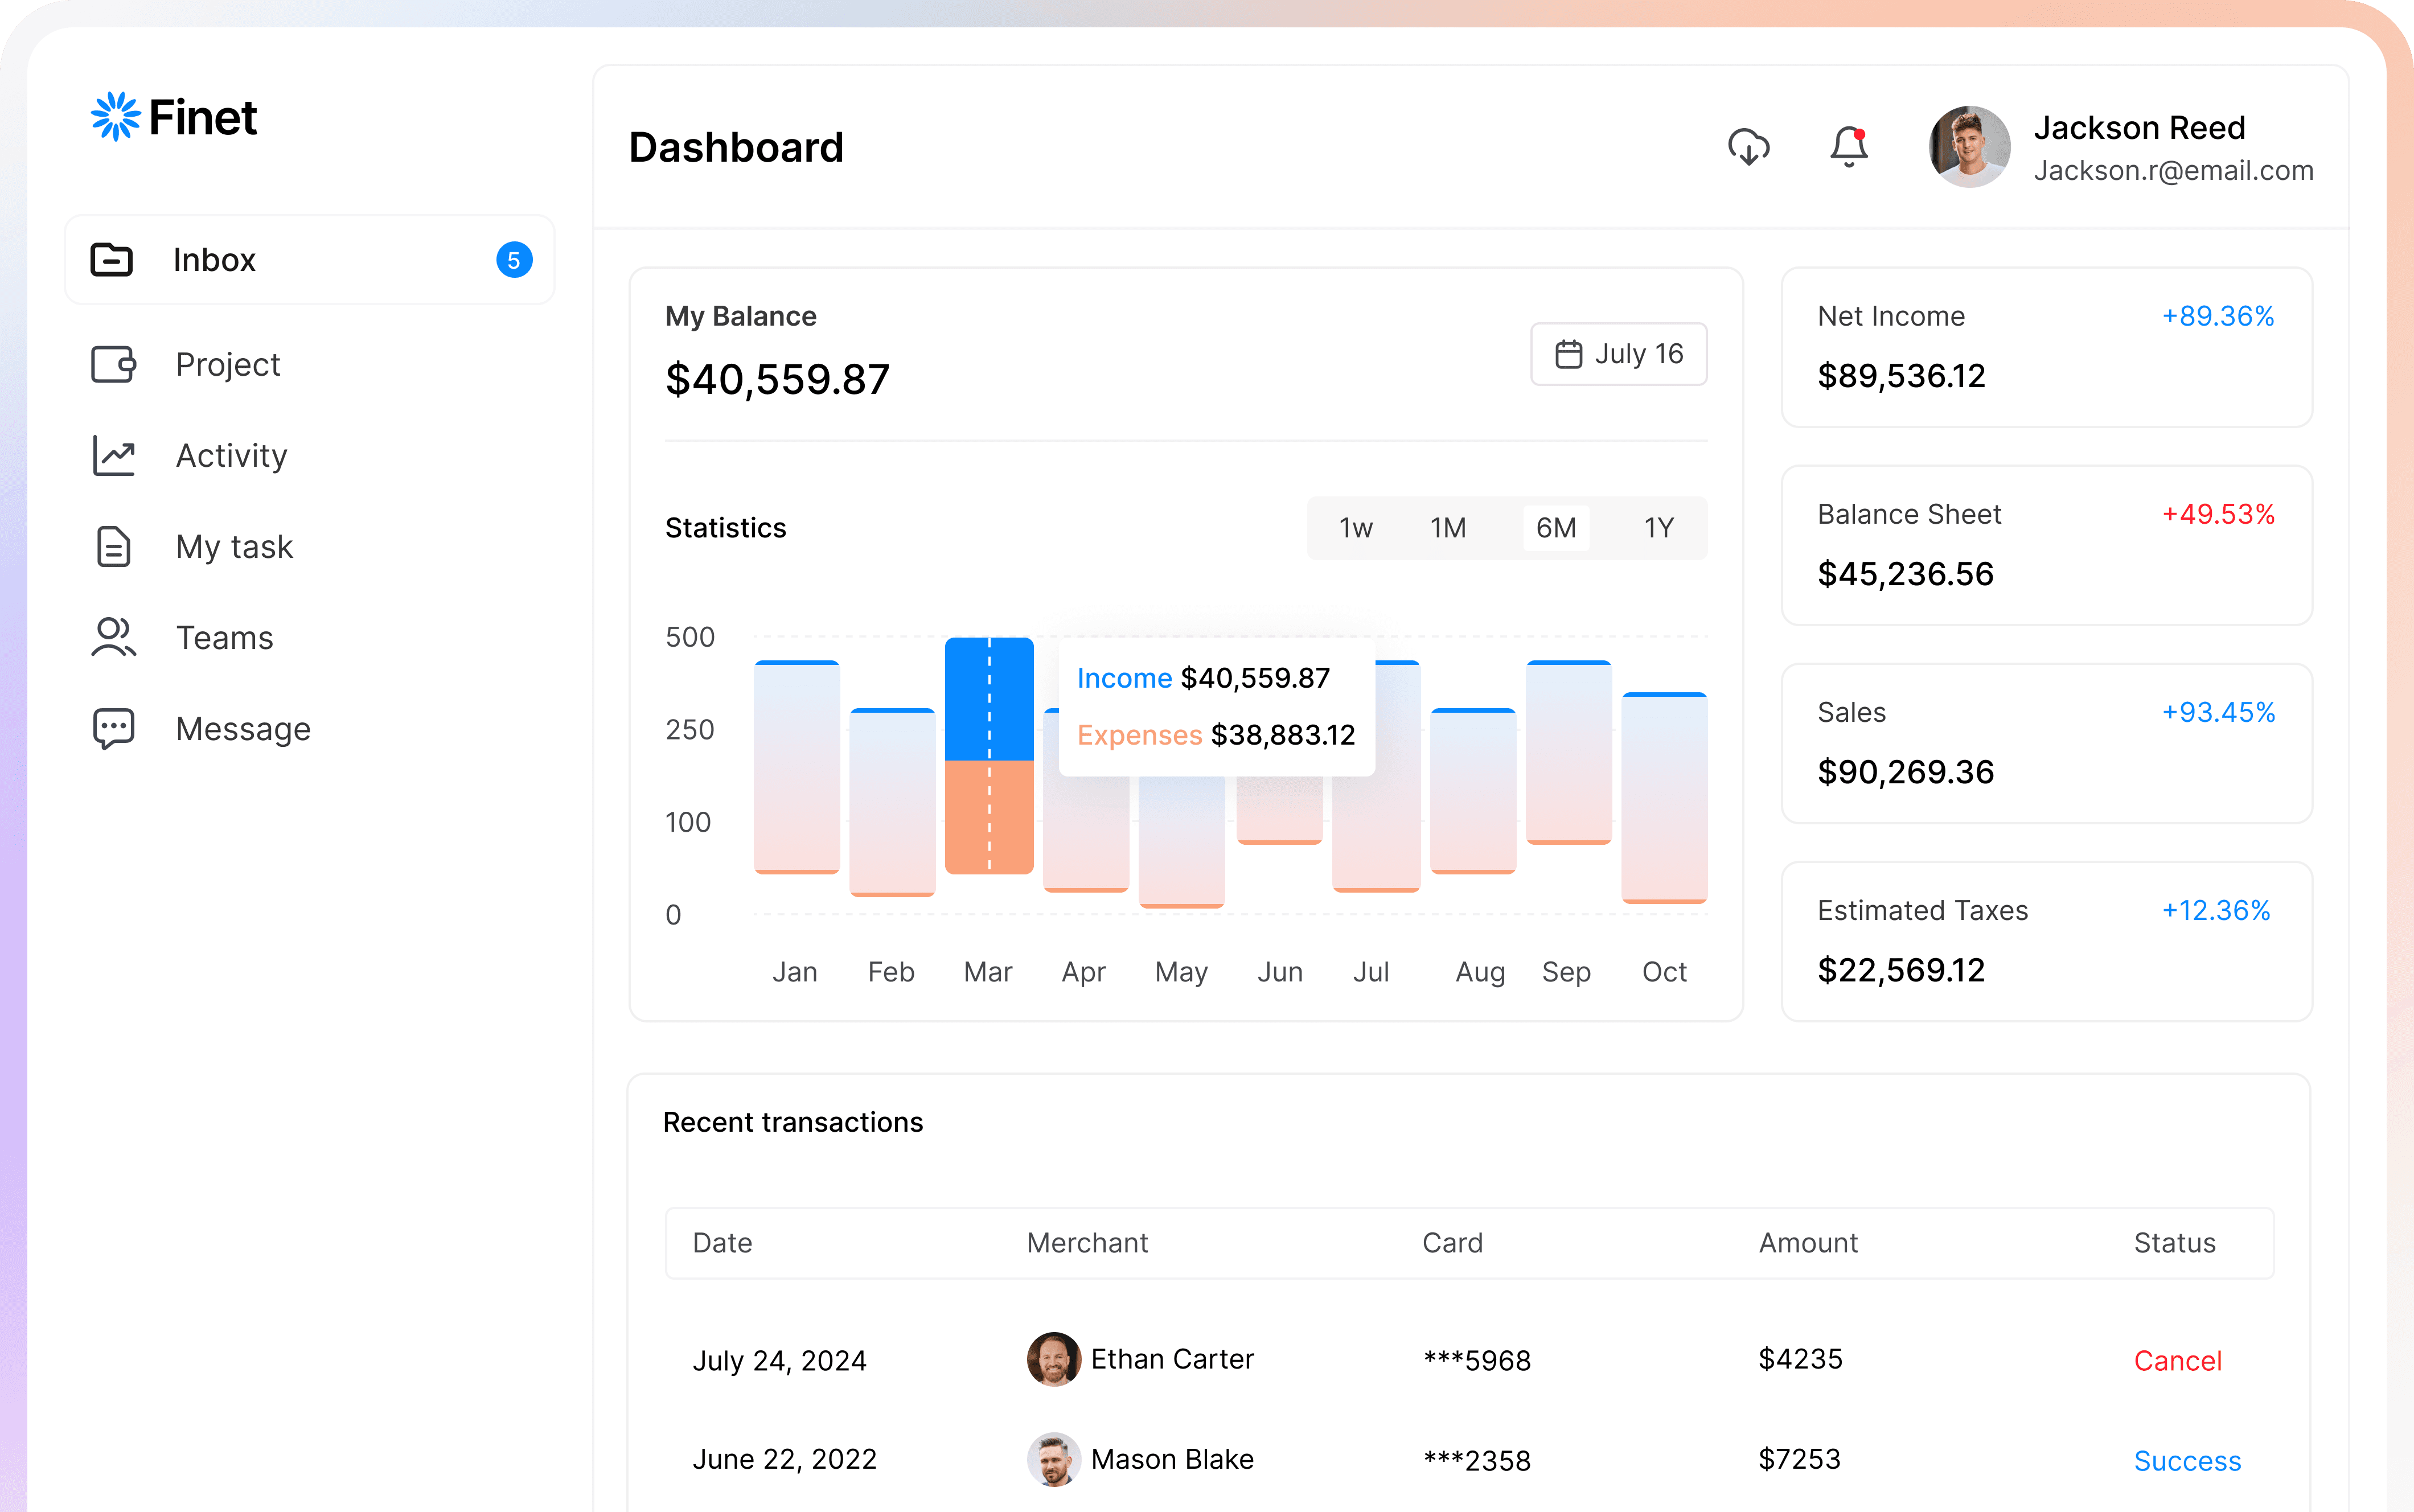Click the Inbox folder icon
The width and height of the screenshot is (2414, 1512).
tap(112, 260)
